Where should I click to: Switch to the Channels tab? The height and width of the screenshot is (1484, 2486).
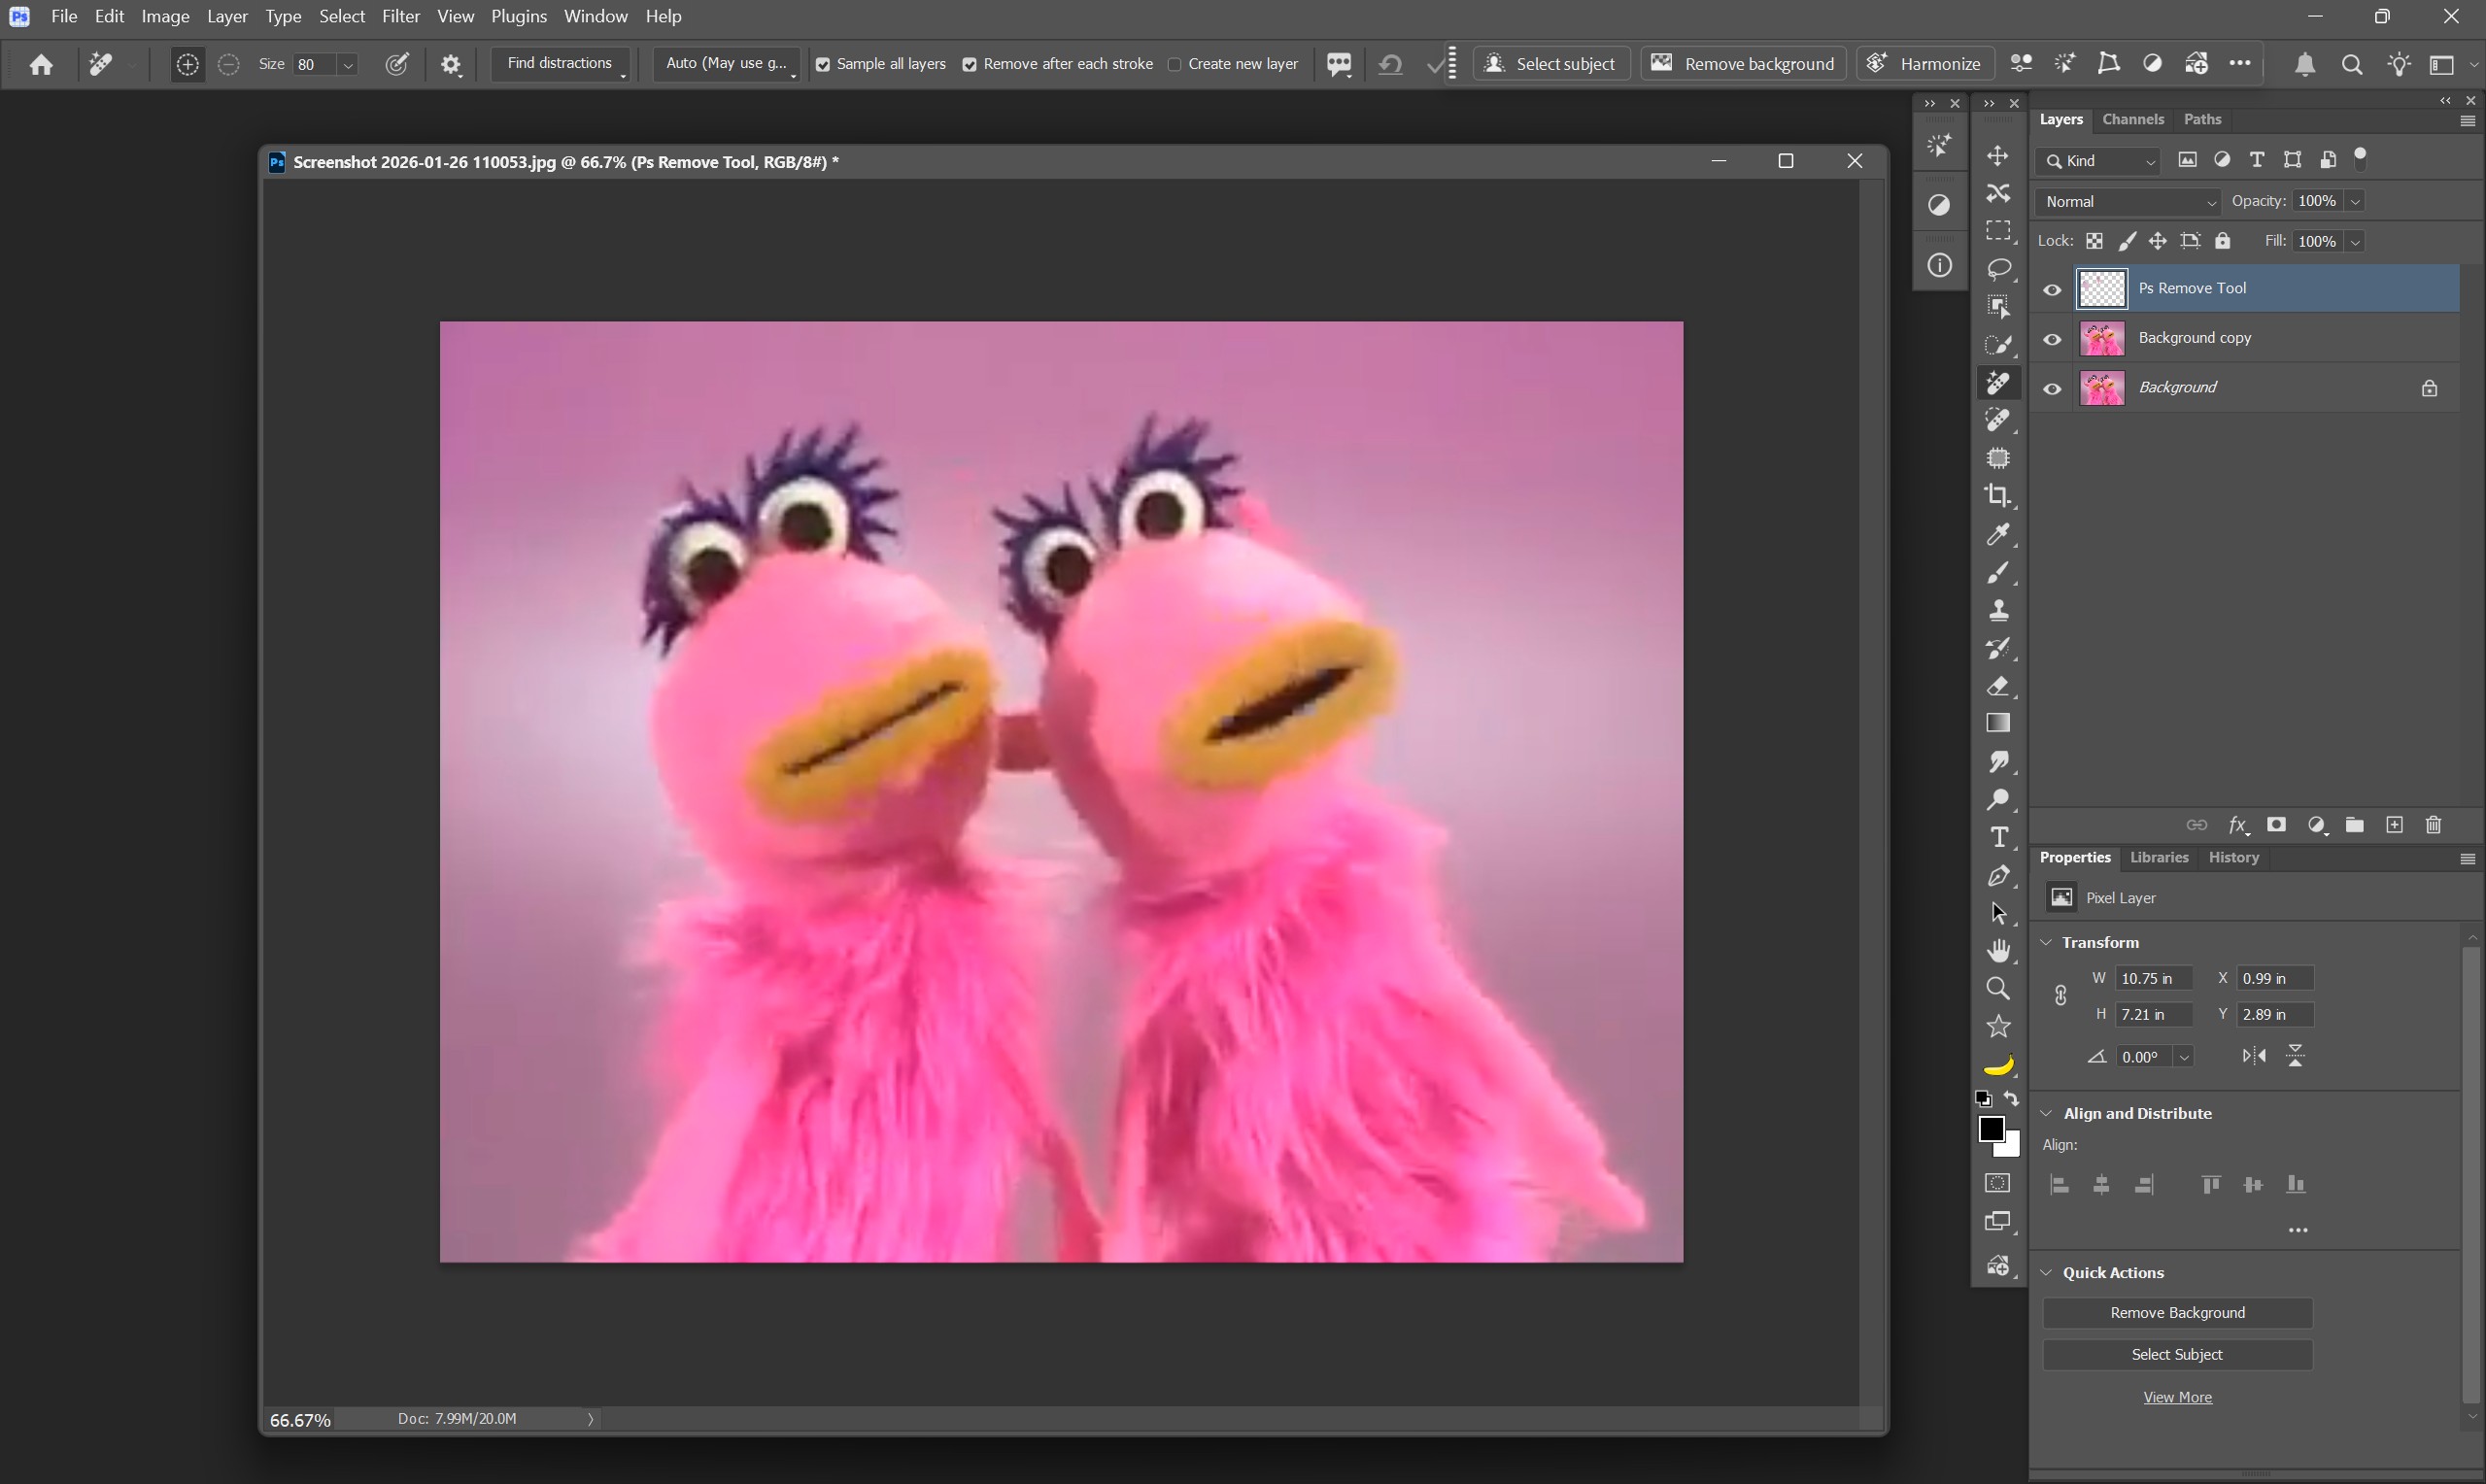pyautogui.click(x=2132, y=119)
